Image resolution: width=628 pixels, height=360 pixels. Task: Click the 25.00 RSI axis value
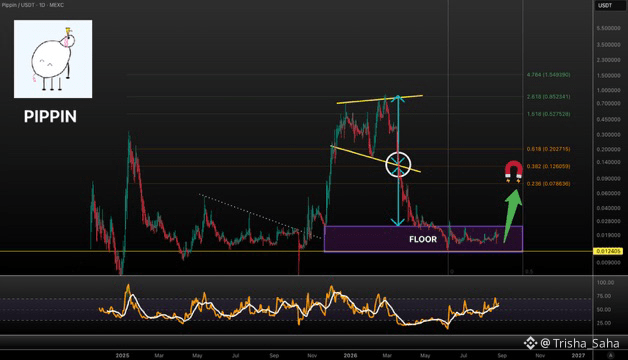[604, 323]
